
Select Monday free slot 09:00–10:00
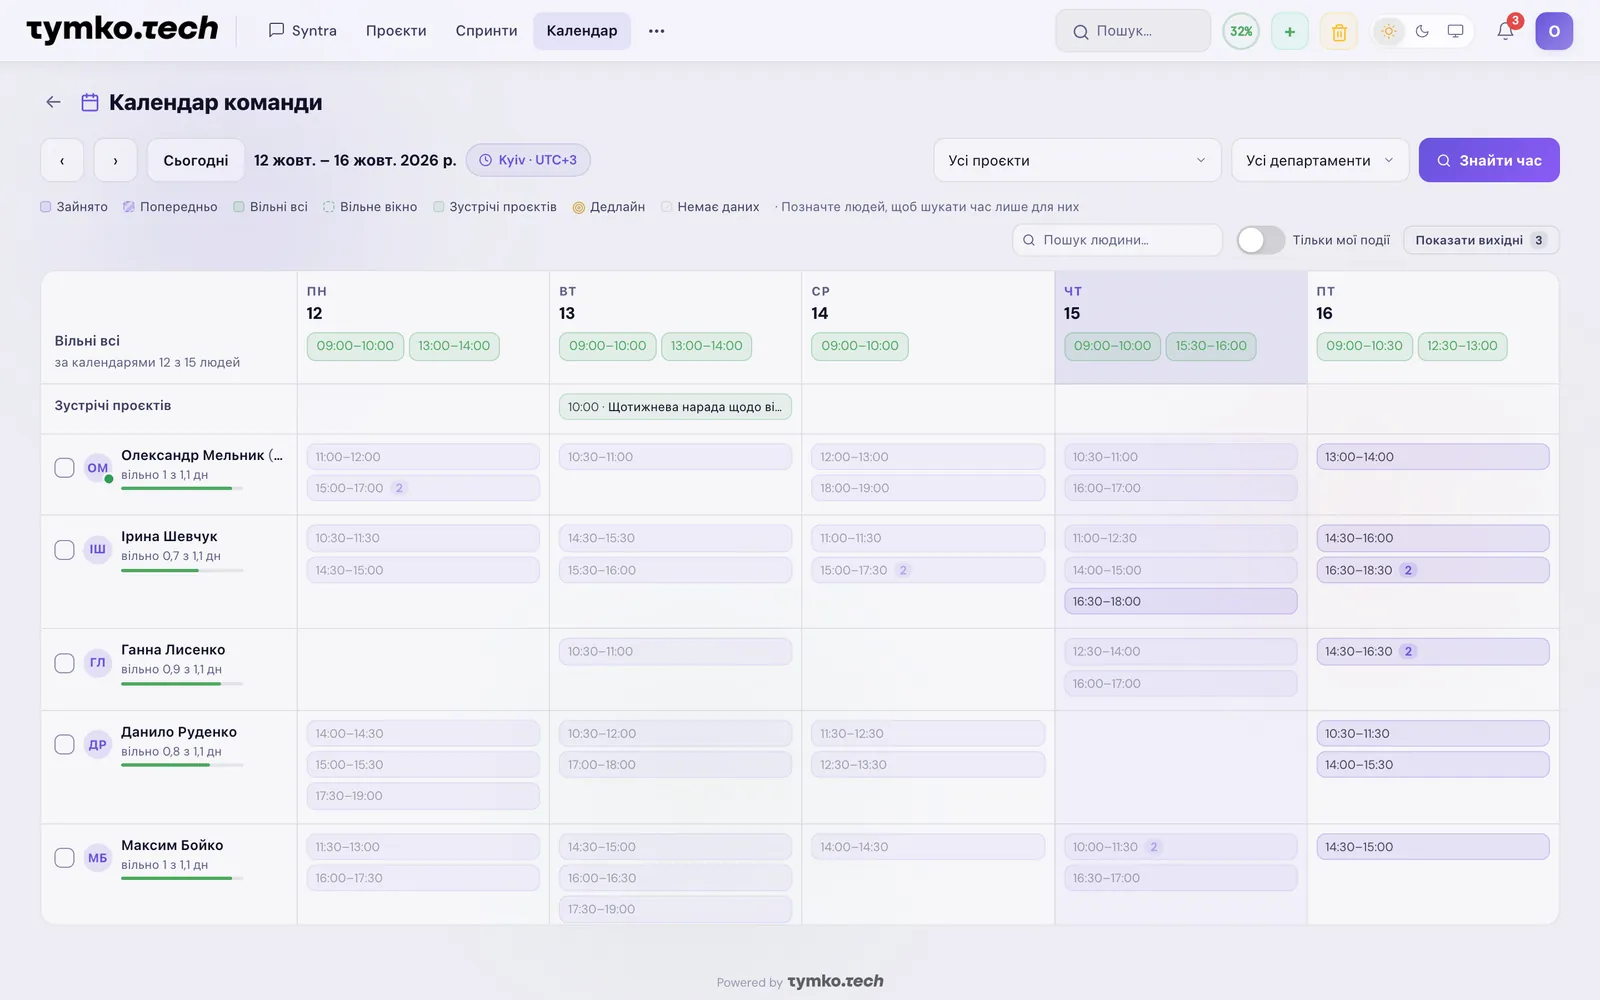(x=355, y=346)
